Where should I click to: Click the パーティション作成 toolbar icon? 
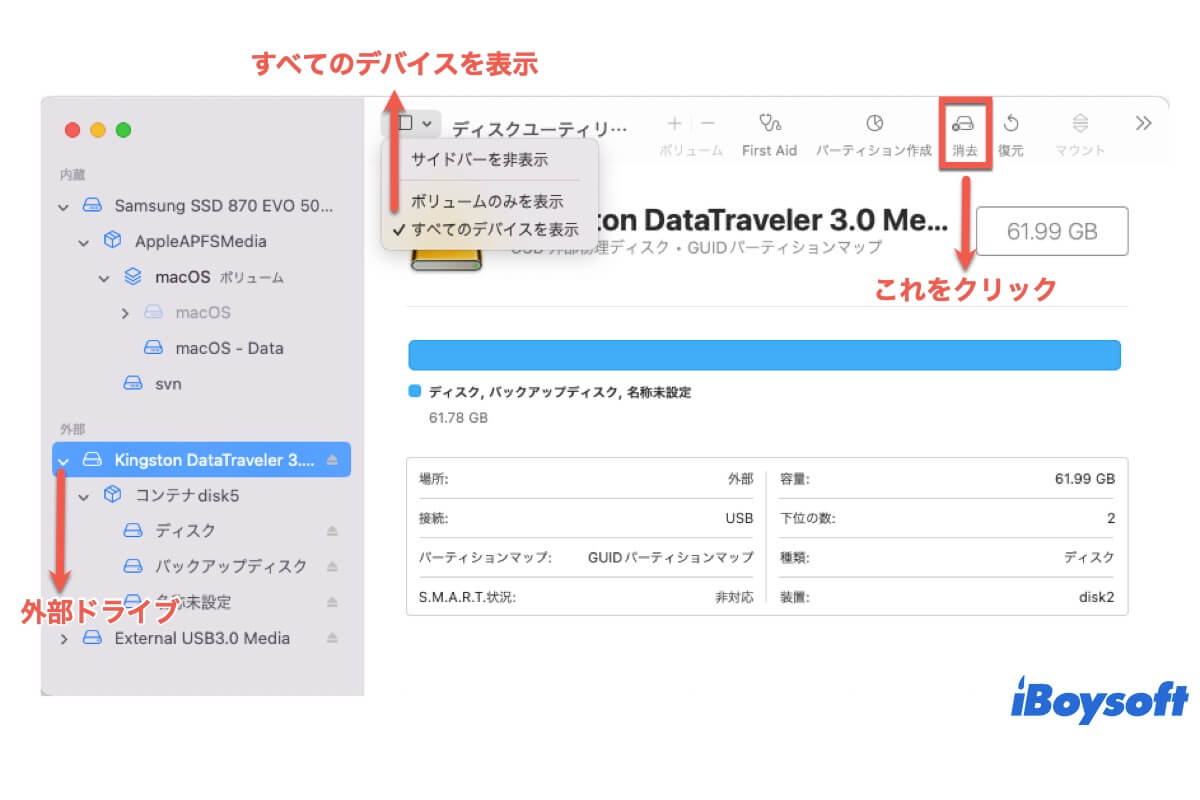[873, 125]
